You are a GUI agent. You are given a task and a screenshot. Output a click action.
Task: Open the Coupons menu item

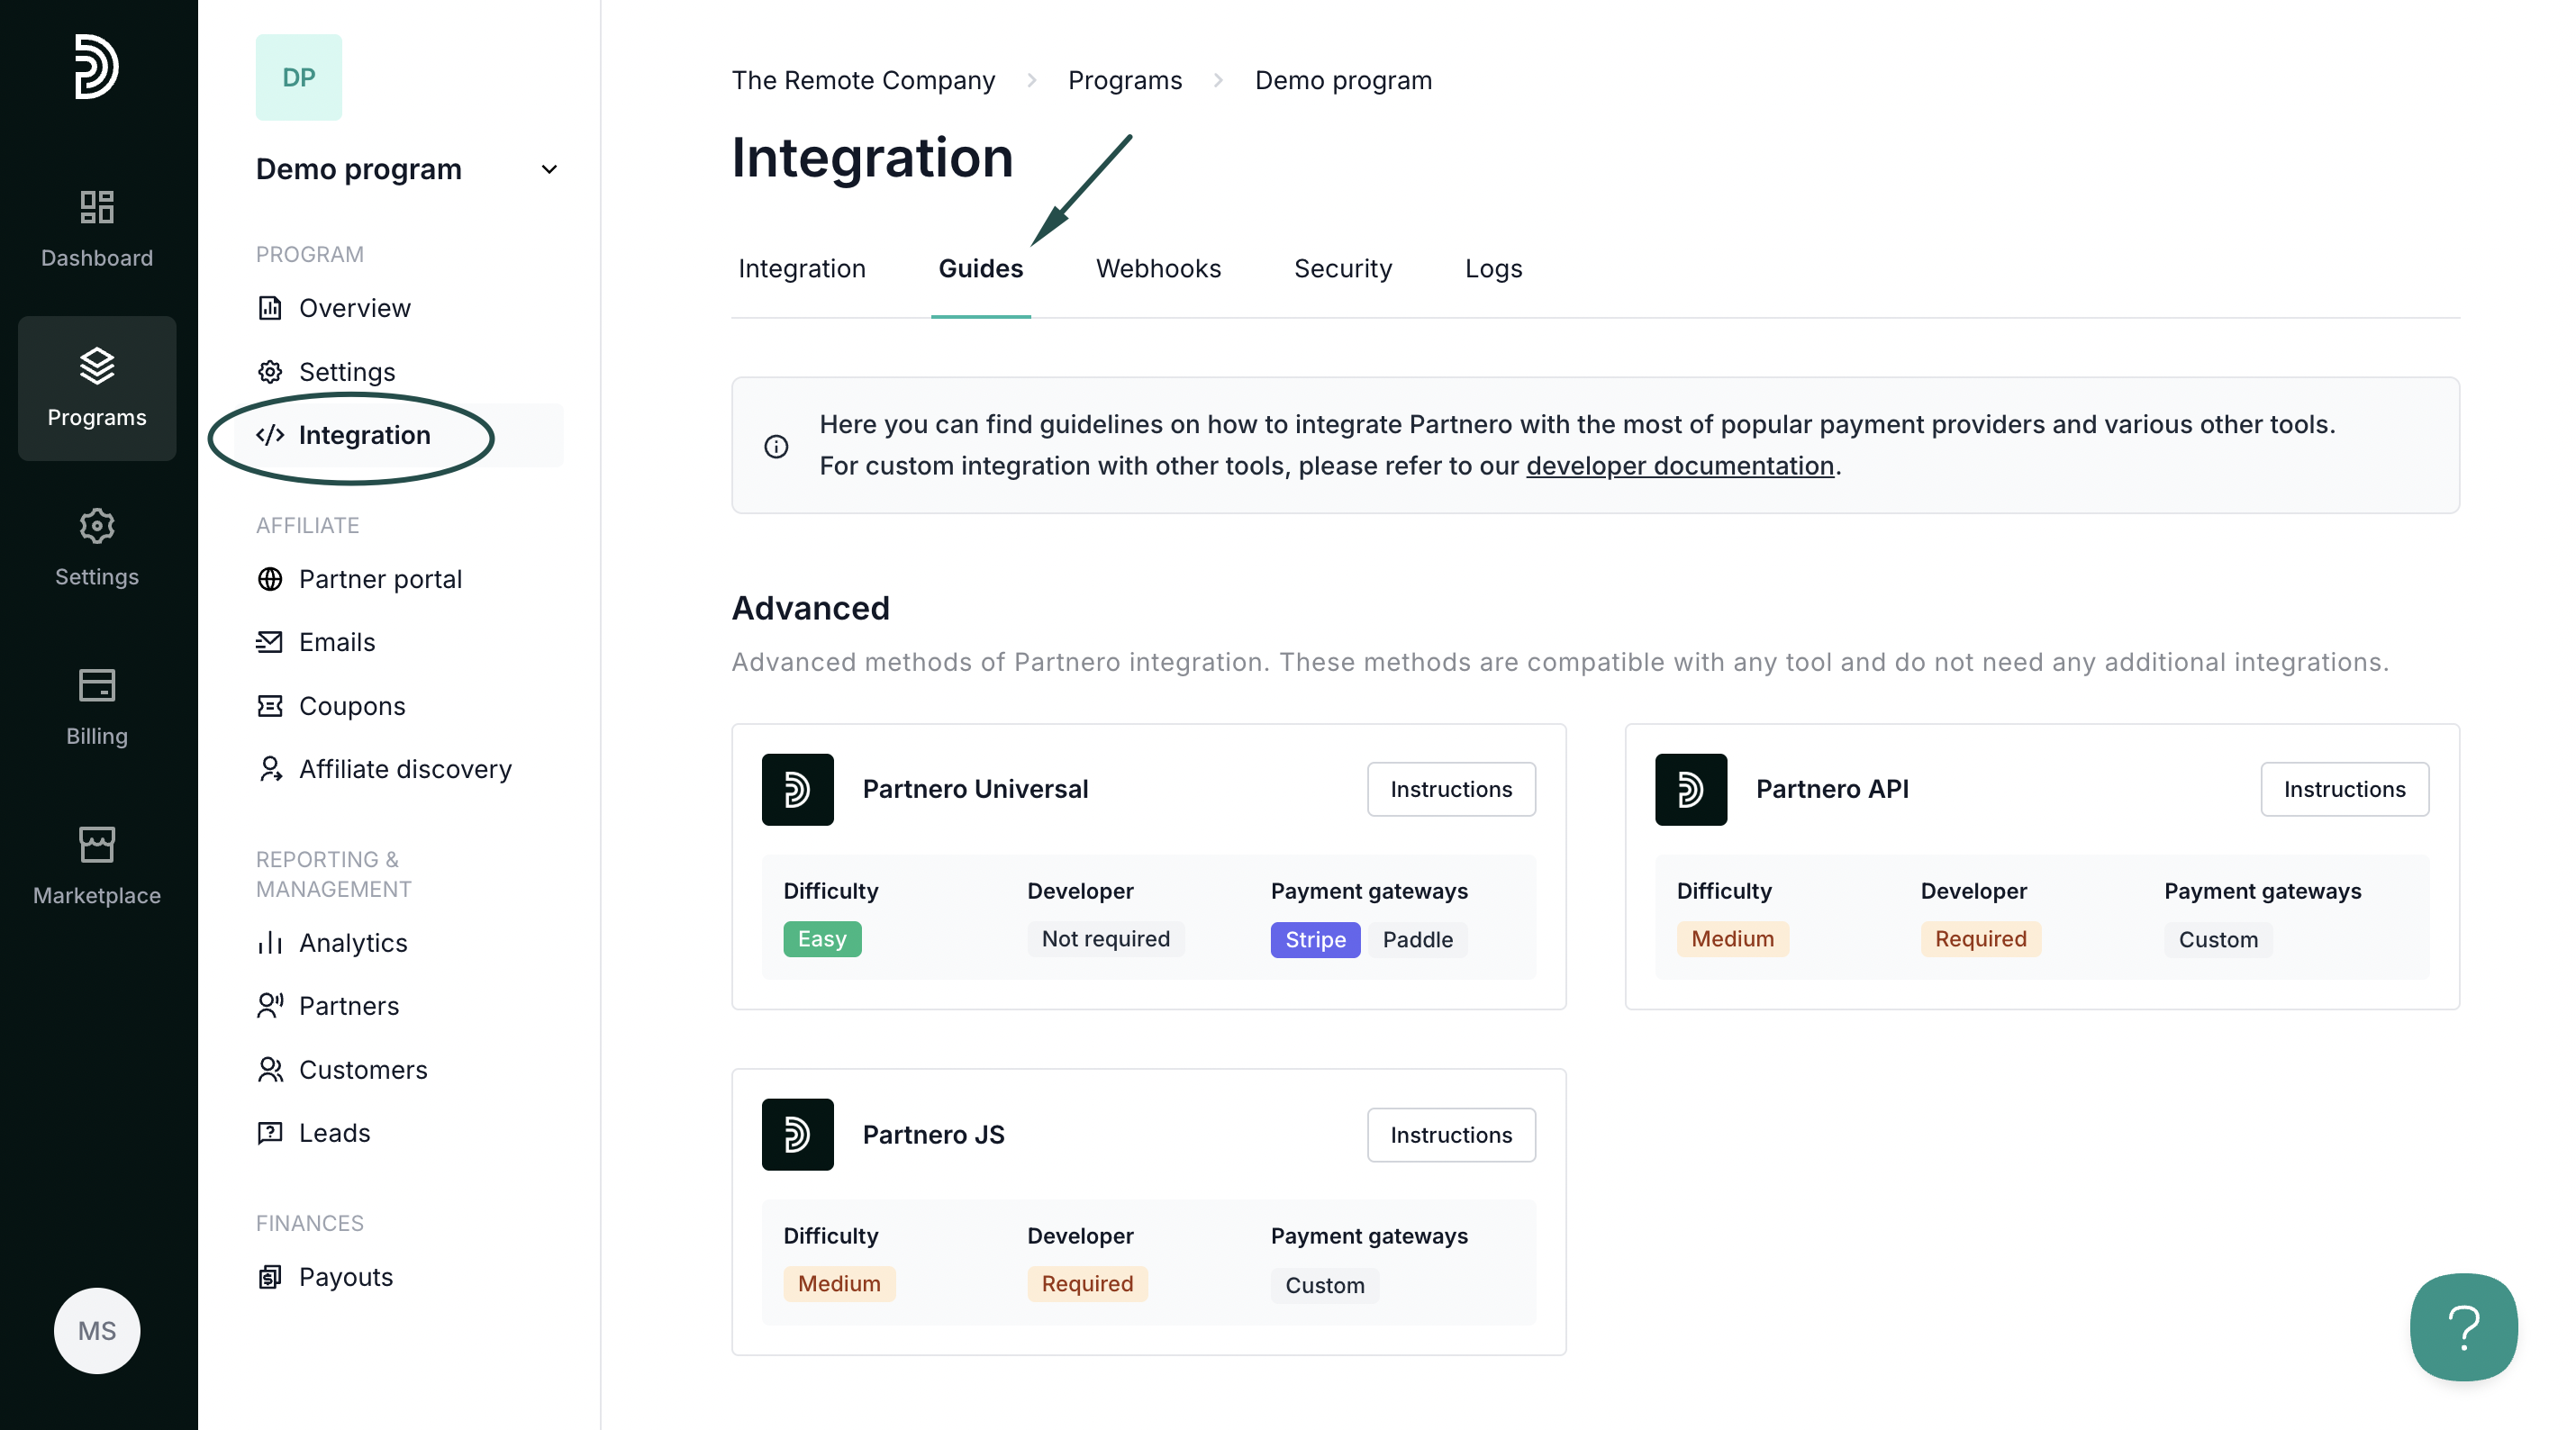351,706
